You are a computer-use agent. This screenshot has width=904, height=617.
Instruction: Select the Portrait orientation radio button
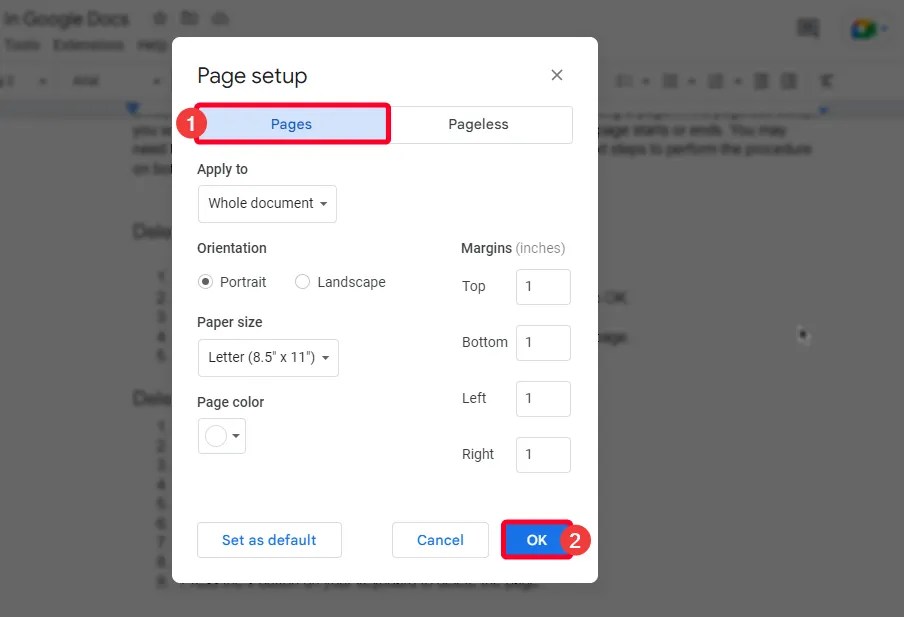(205, 282)
